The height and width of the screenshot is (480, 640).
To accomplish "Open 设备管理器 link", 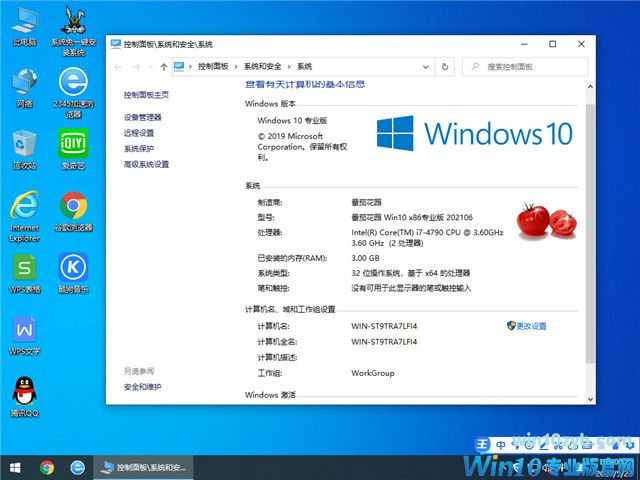I will (x=142, y=117).
